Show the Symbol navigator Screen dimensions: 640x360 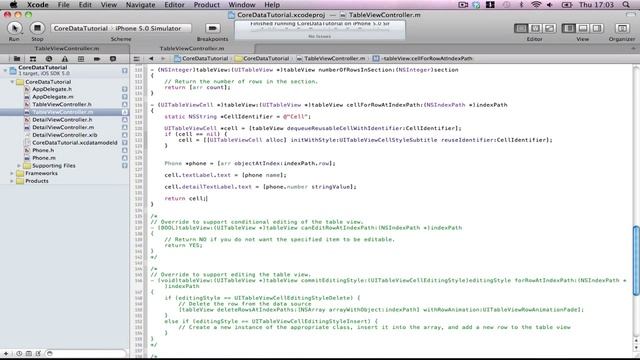tap(33, 59)
